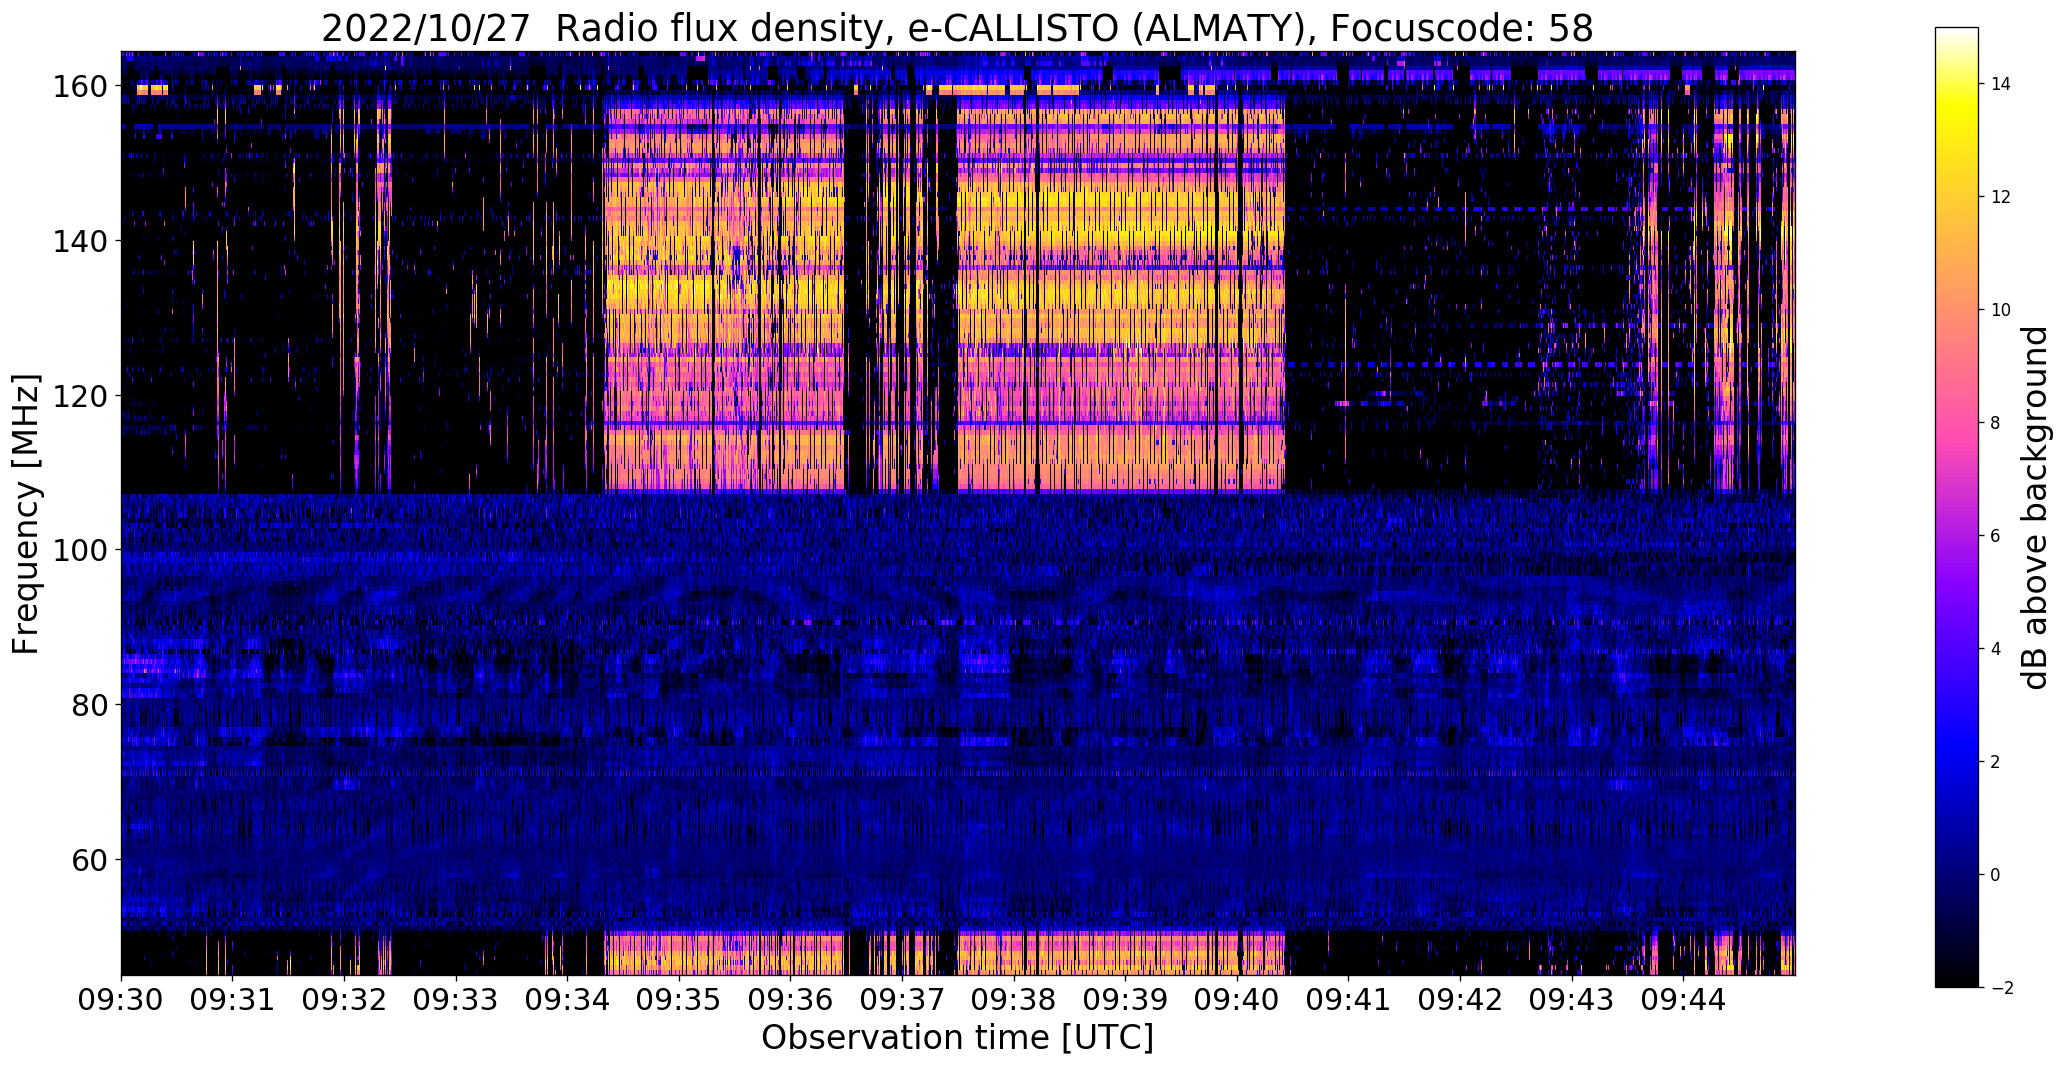Click the 09:32 time tick label
Image resolution: width=2066 pixels, height=1067 pixels.
click(x=344, y=999)
